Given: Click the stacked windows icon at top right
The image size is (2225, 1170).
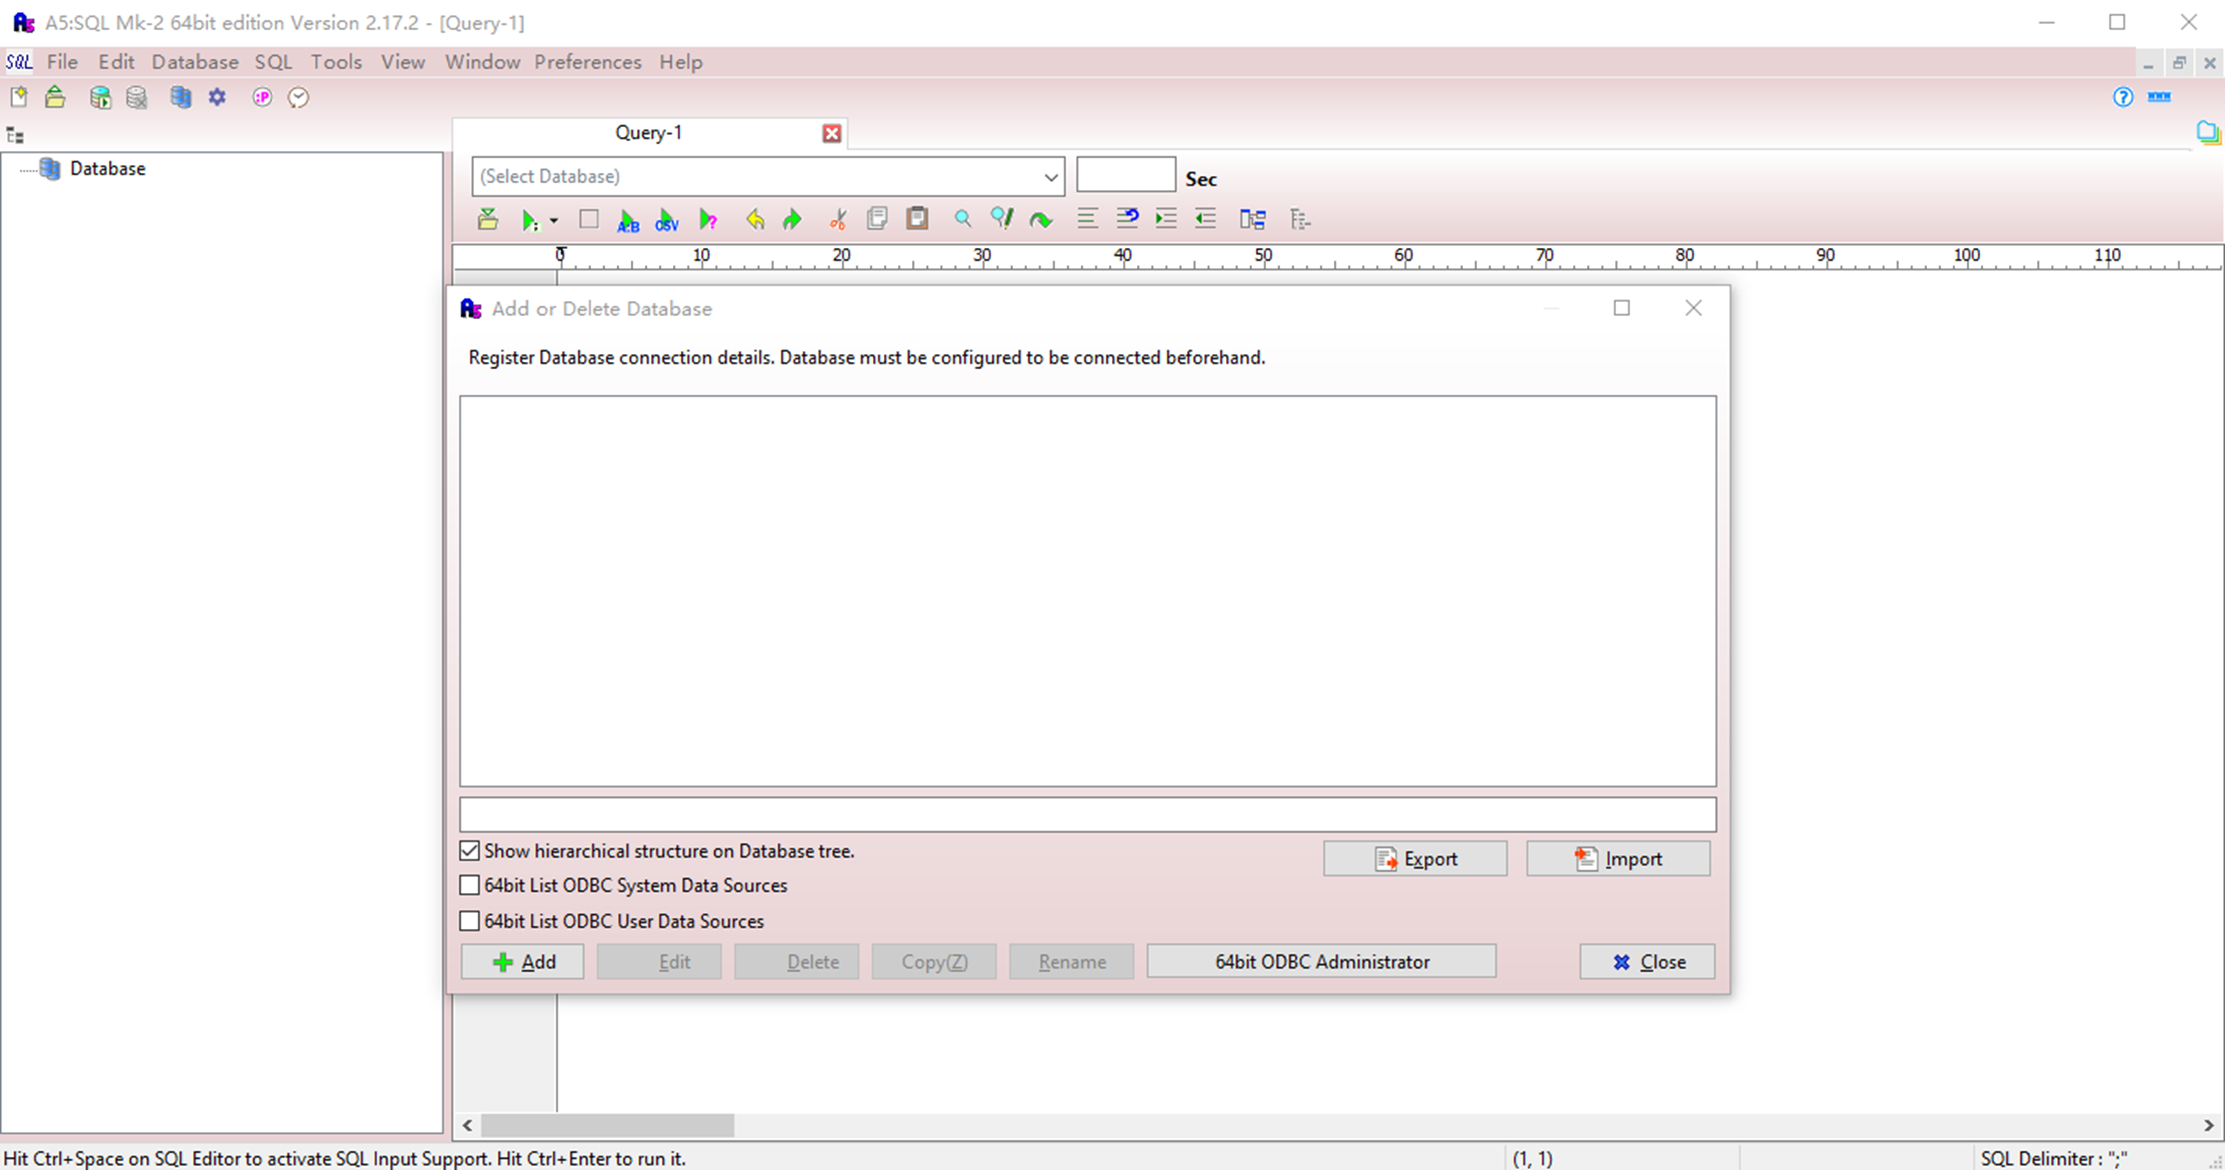Looking at the screenshot, I should click(x=2208, y=132).
